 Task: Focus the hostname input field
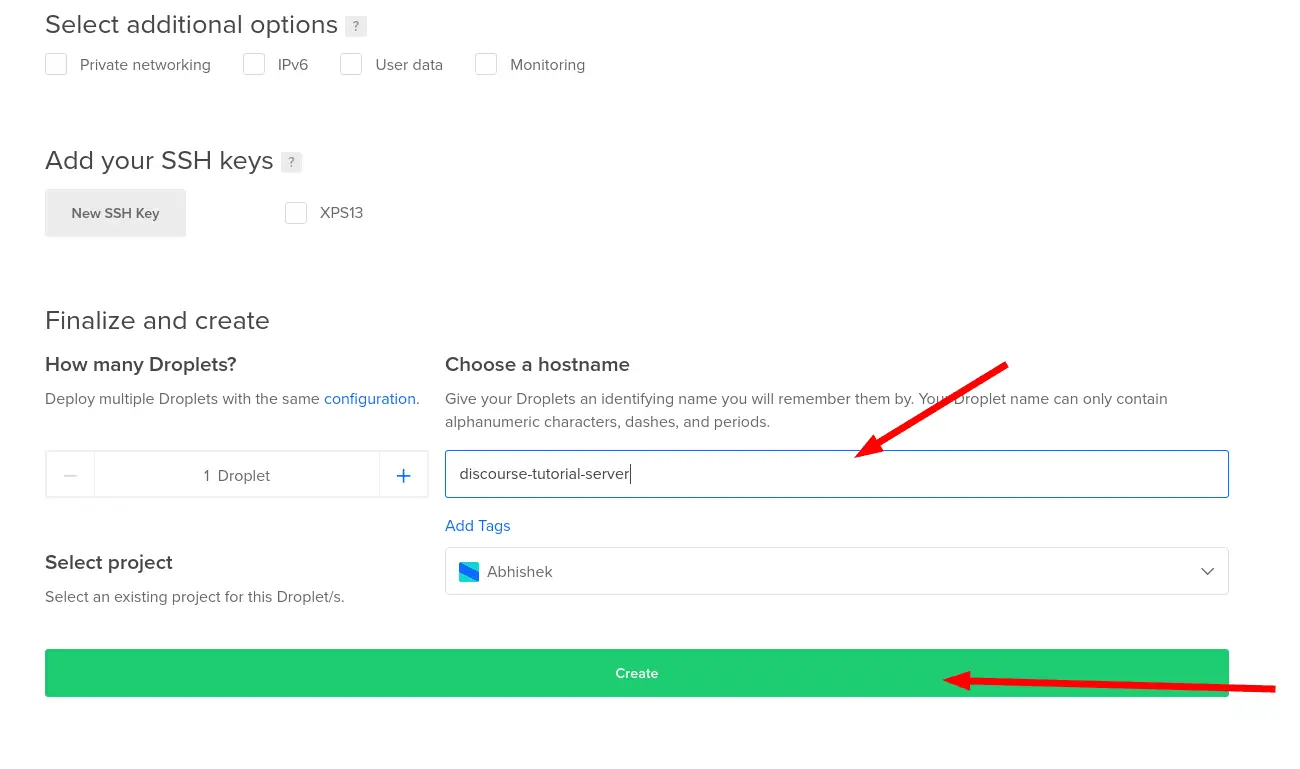(836, 474)
